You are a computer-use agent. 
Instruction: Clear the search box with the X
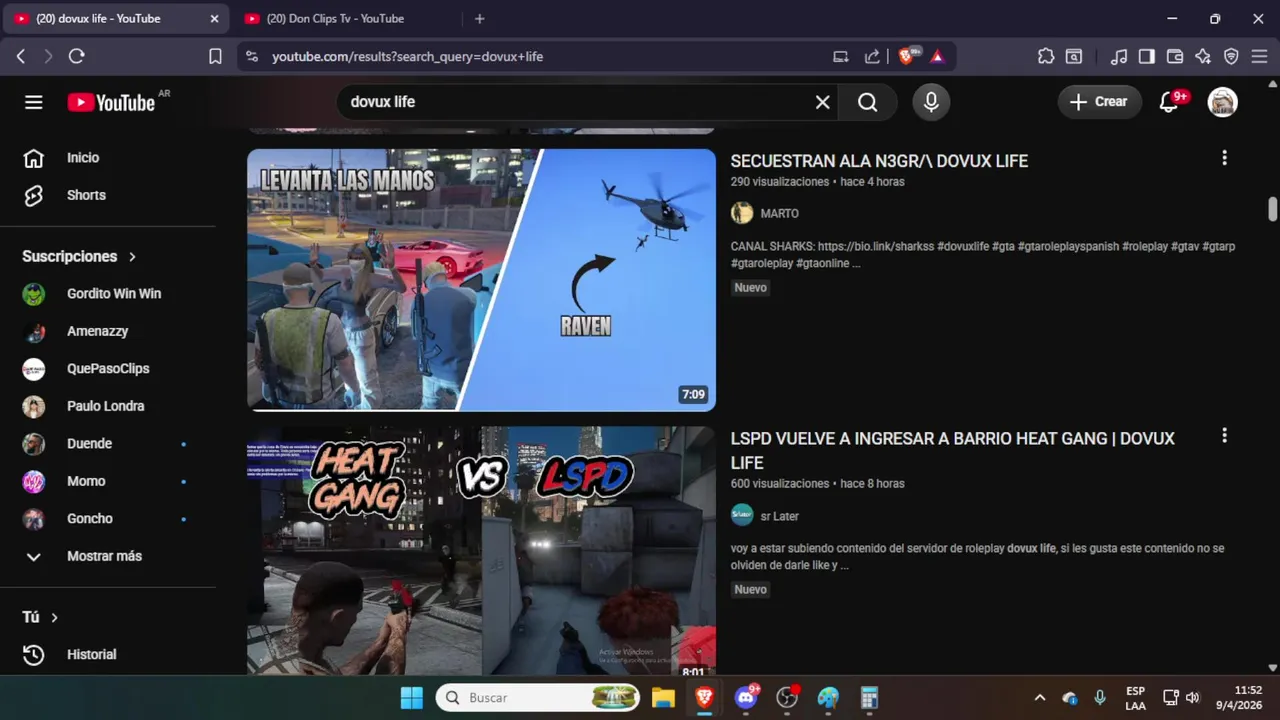822,102
